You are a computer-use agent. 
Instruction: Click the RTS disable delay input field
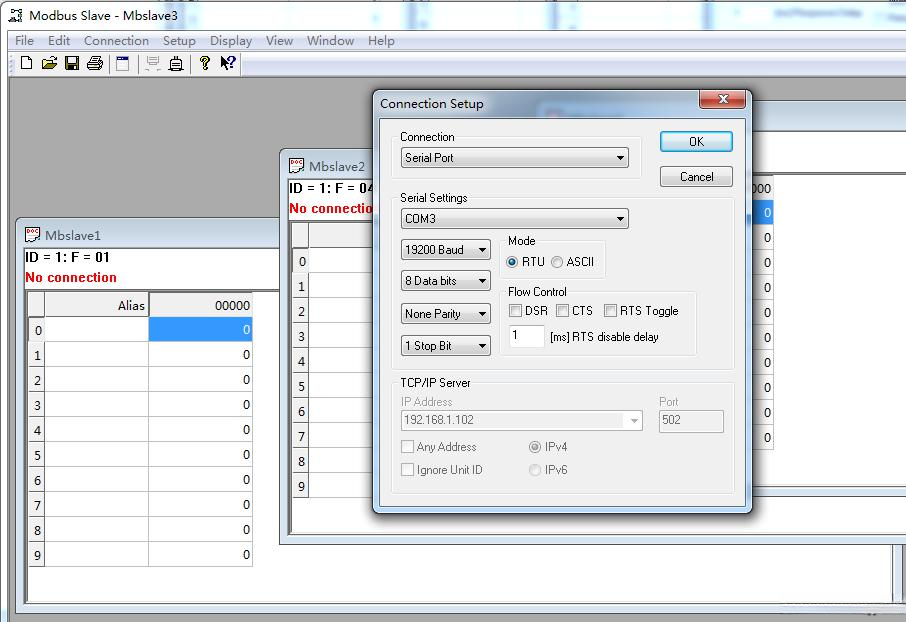tap(526, 336)
